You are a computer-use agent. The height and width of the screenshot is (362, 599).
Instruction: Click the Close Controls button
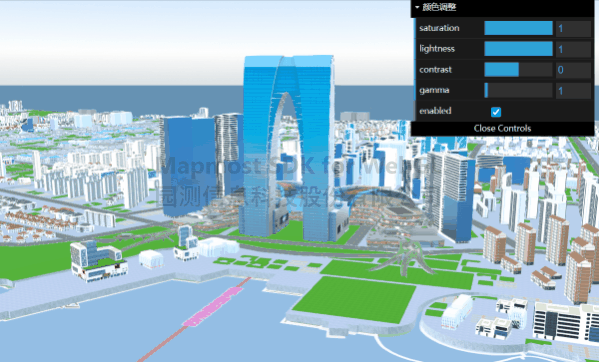[502, 128]
